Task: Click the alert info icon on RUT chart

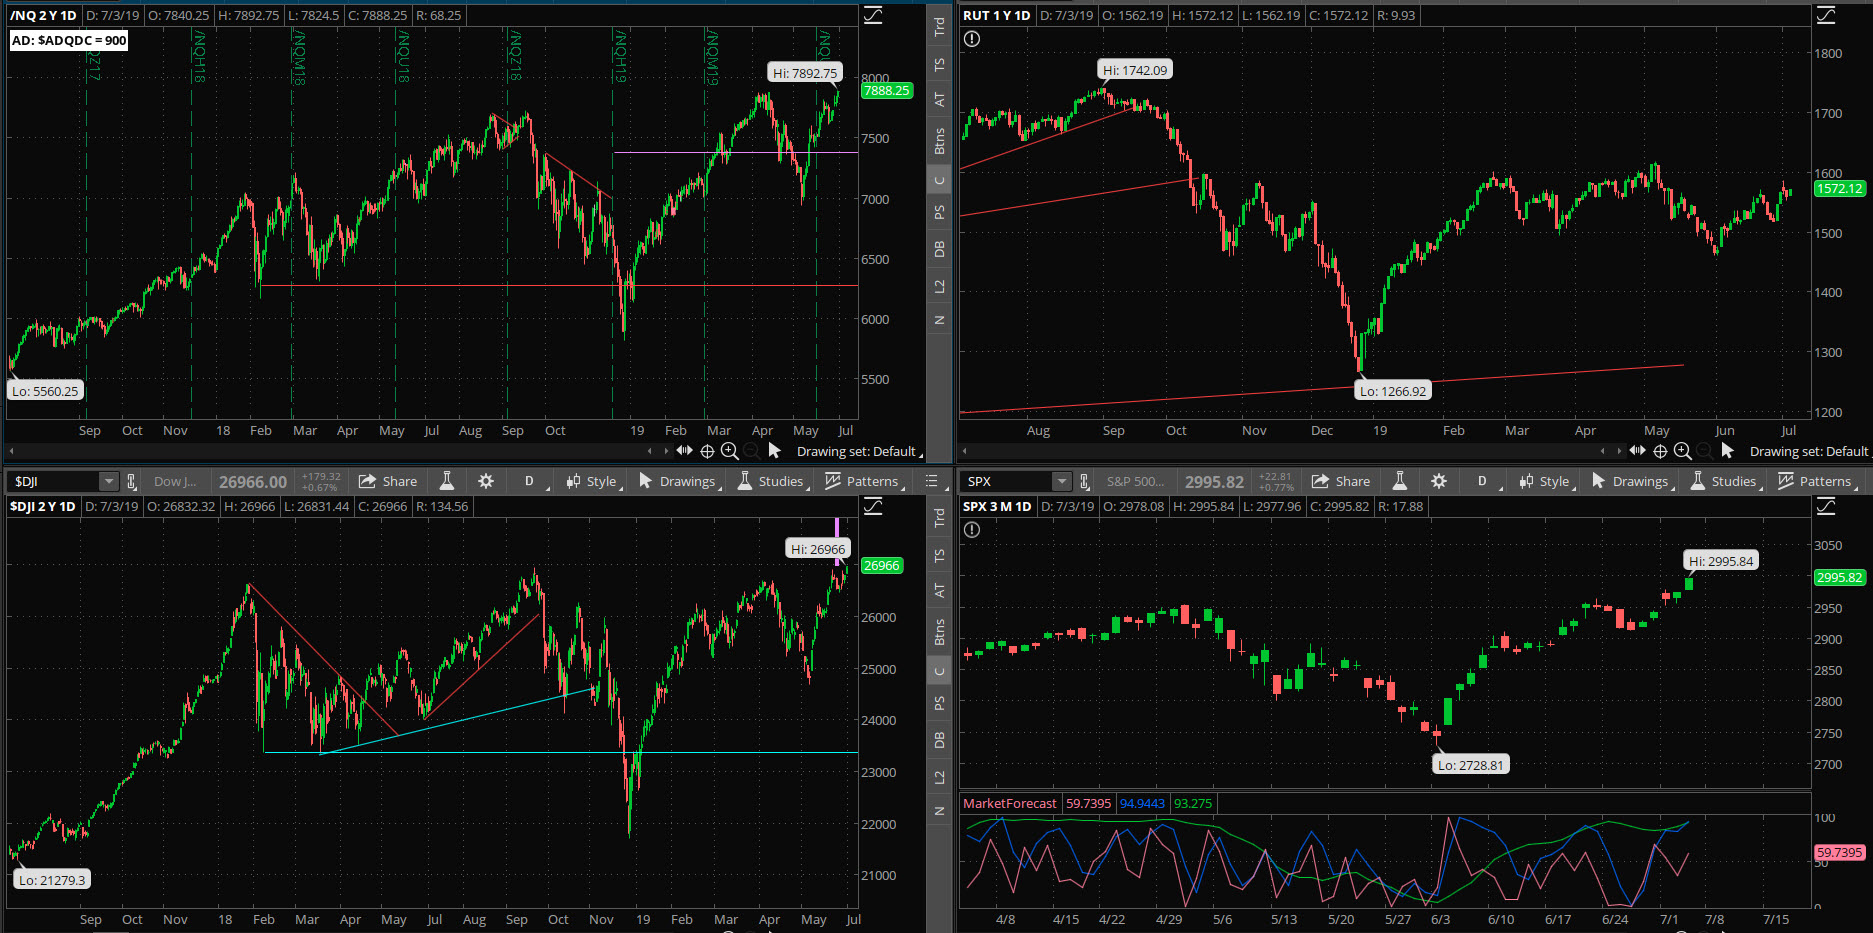Action: click(972, 39)
